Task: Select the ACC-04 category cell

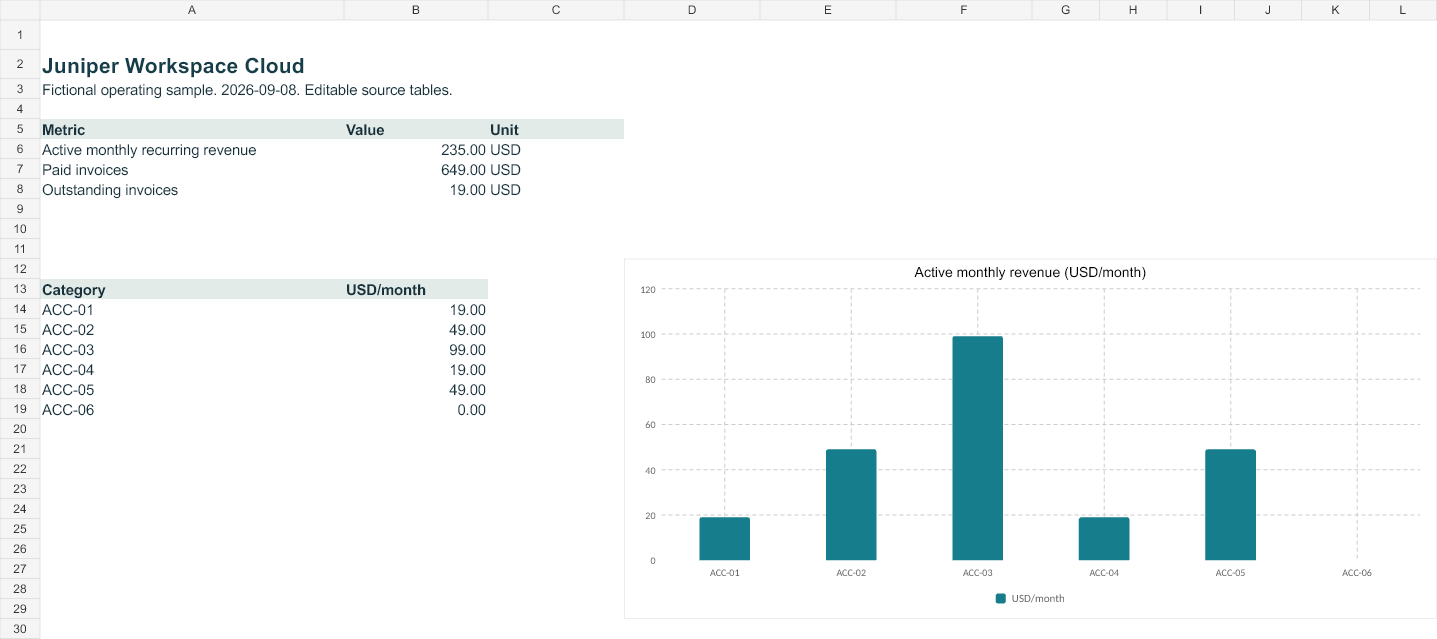Action: (192, 370)
